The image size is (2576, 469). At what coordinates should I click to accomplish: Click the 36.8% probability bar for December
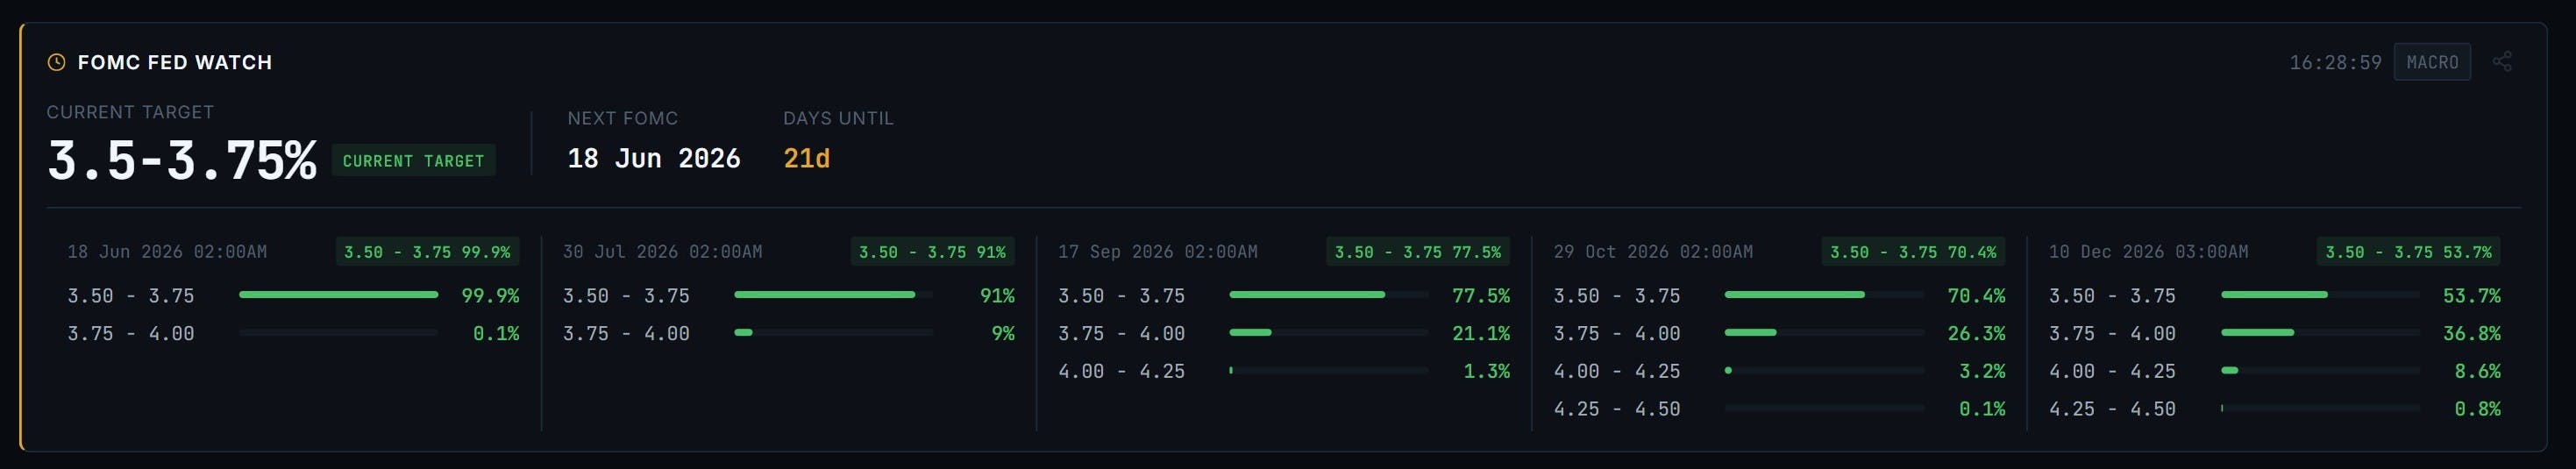(x=2320, y=333)
